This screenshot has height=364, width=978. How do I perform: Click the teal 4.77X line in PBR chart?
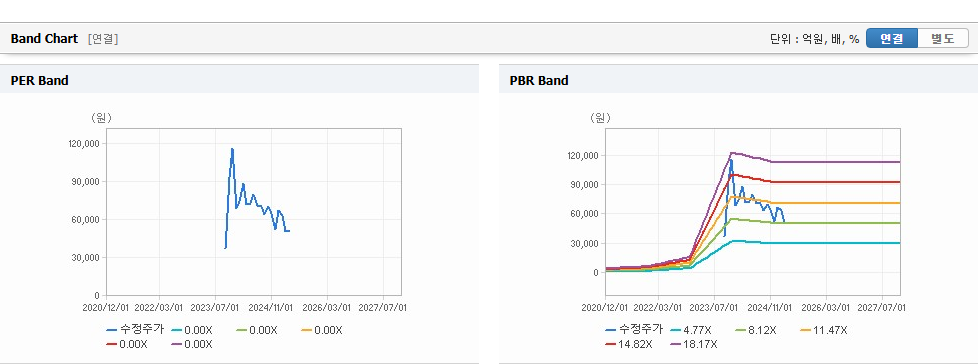pos(836,243)
